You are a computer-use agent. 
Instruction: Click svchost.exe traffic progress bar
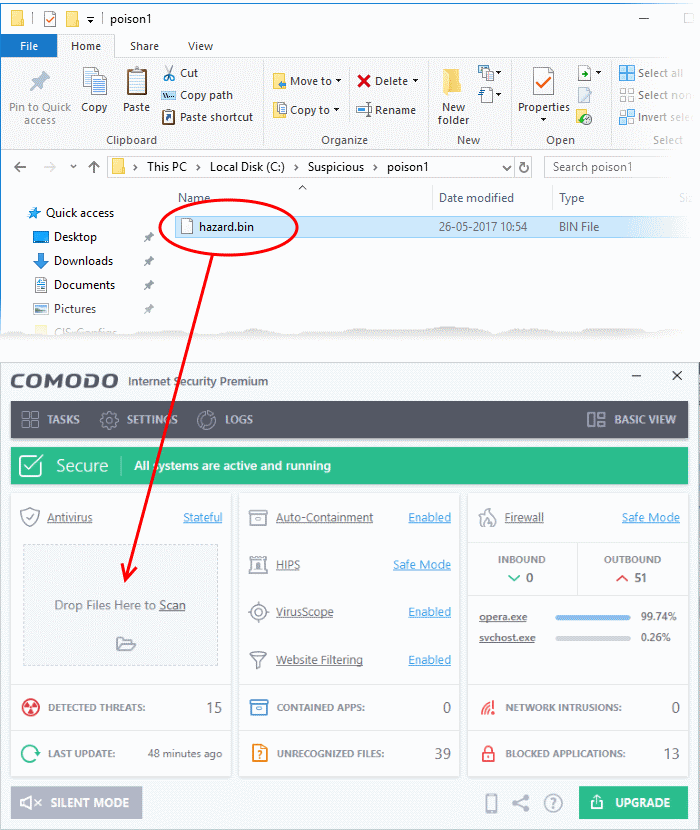point(593,638)
